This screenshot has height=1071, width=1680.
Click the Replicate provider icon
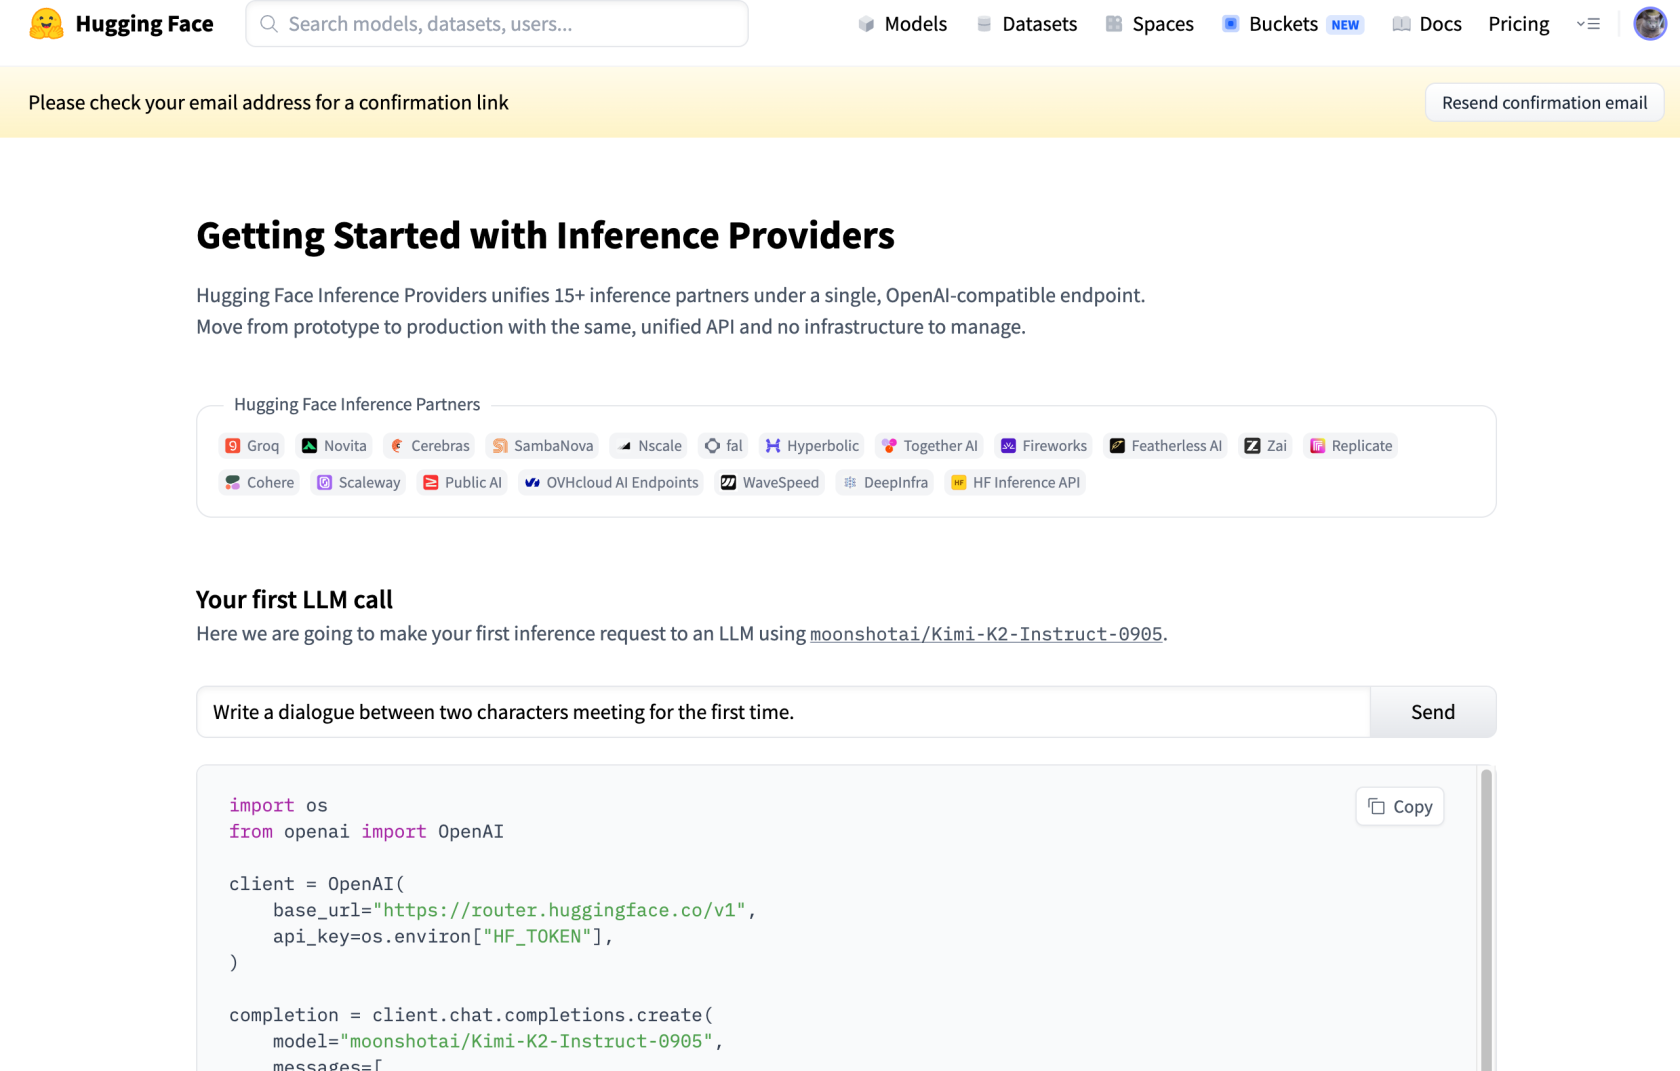(x=1318, y=446)
